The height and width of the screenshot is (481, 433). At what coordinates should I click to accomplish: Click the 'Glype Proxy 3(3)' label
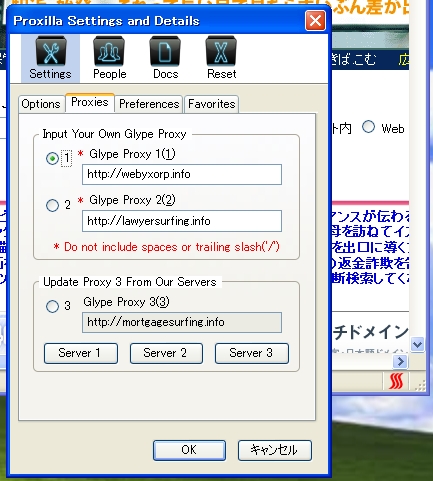[126, 302]
